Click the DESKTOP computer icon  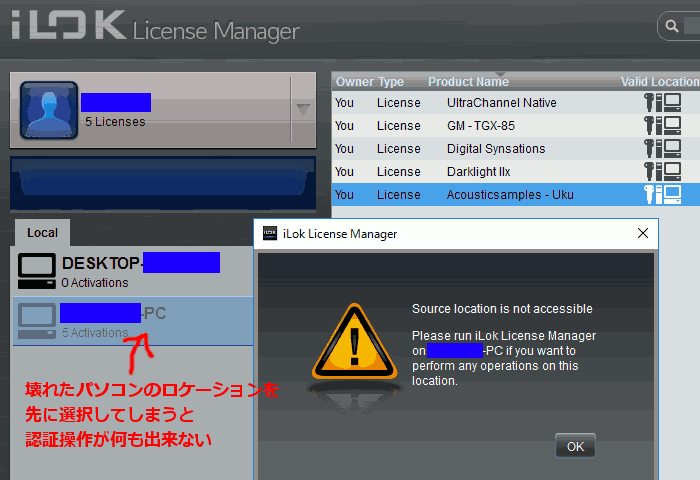point(37,271)
